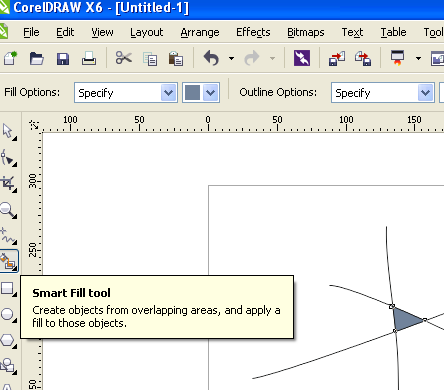Screen dimensions: 444x390
Task: Select the Basic Shapes tool
Action: click(x=8, y=366)
